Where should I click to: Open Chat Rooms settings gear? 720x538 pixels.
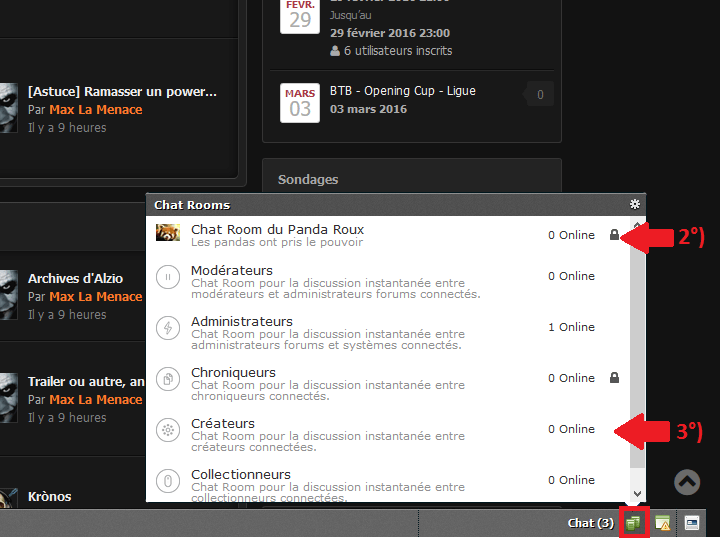point(635,204)
